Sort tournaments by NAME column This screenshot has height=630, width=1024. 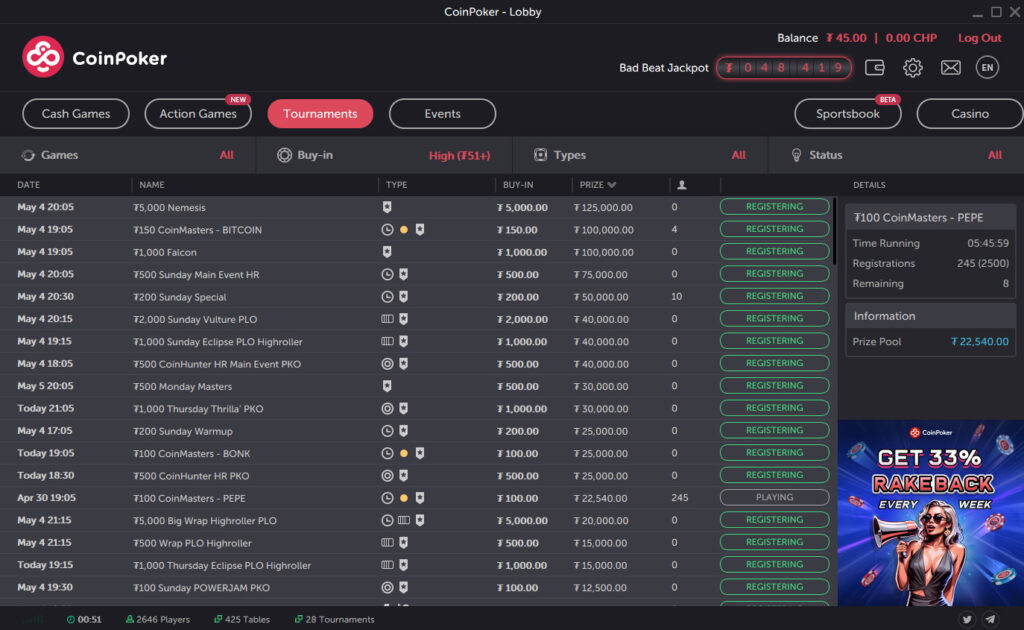[x=152, y=185]
